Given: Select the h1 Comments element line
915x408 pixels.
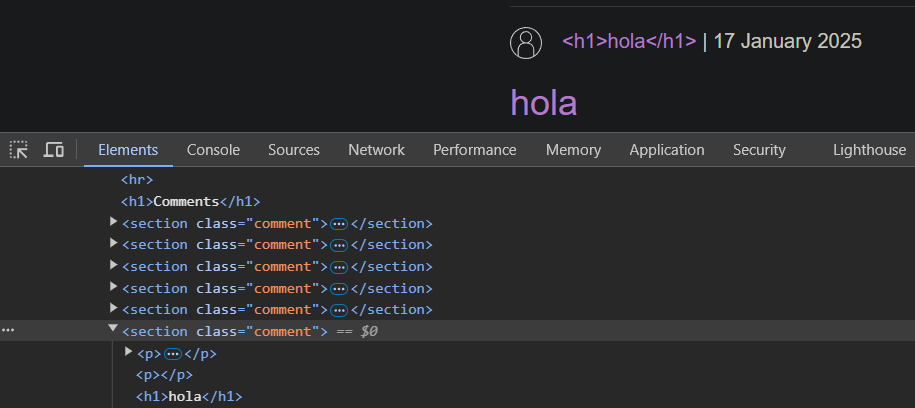Looking at the screenshot, I should coord(190,202).
